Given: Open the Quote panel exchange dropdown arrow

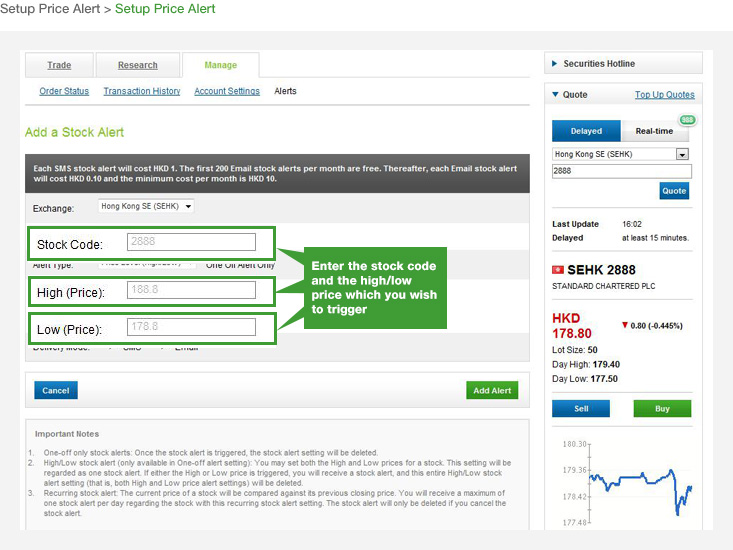Looking at the screenshot, I should point(682,154).
